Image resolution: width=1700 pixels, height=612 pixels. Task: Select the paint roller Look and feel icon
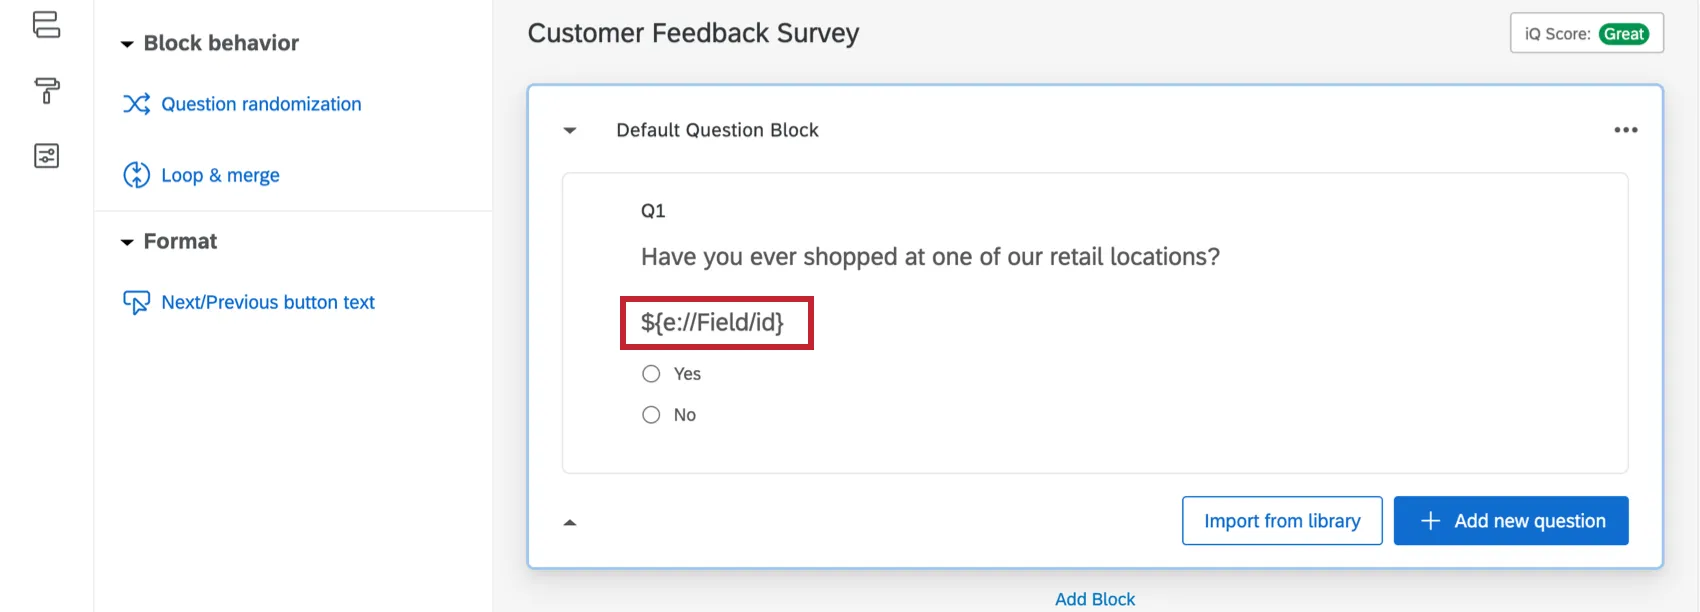pyautogui.click(x=46, y=91)
